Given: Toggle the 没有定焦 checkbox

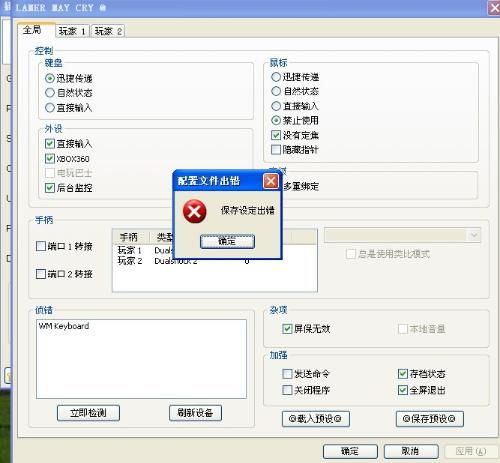Looking at the screenshot, I should pos(276,135).
